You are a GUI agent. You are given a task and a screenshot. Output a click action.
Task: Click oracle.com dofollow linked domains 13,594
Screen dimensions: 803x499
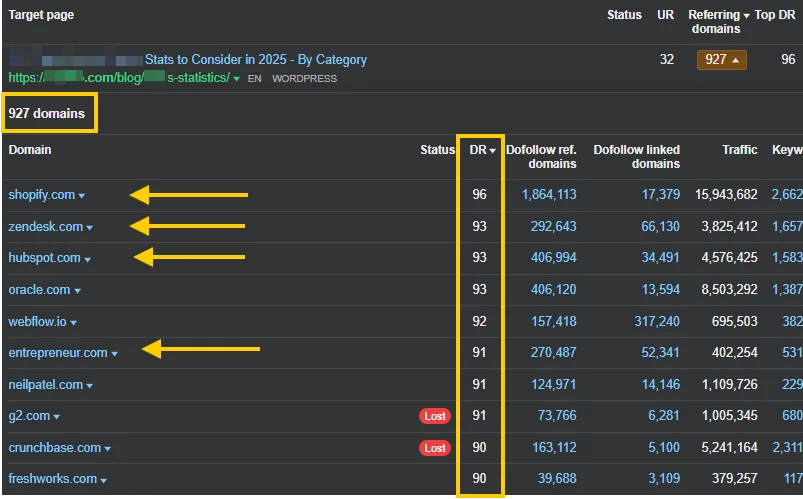(661, 289)
